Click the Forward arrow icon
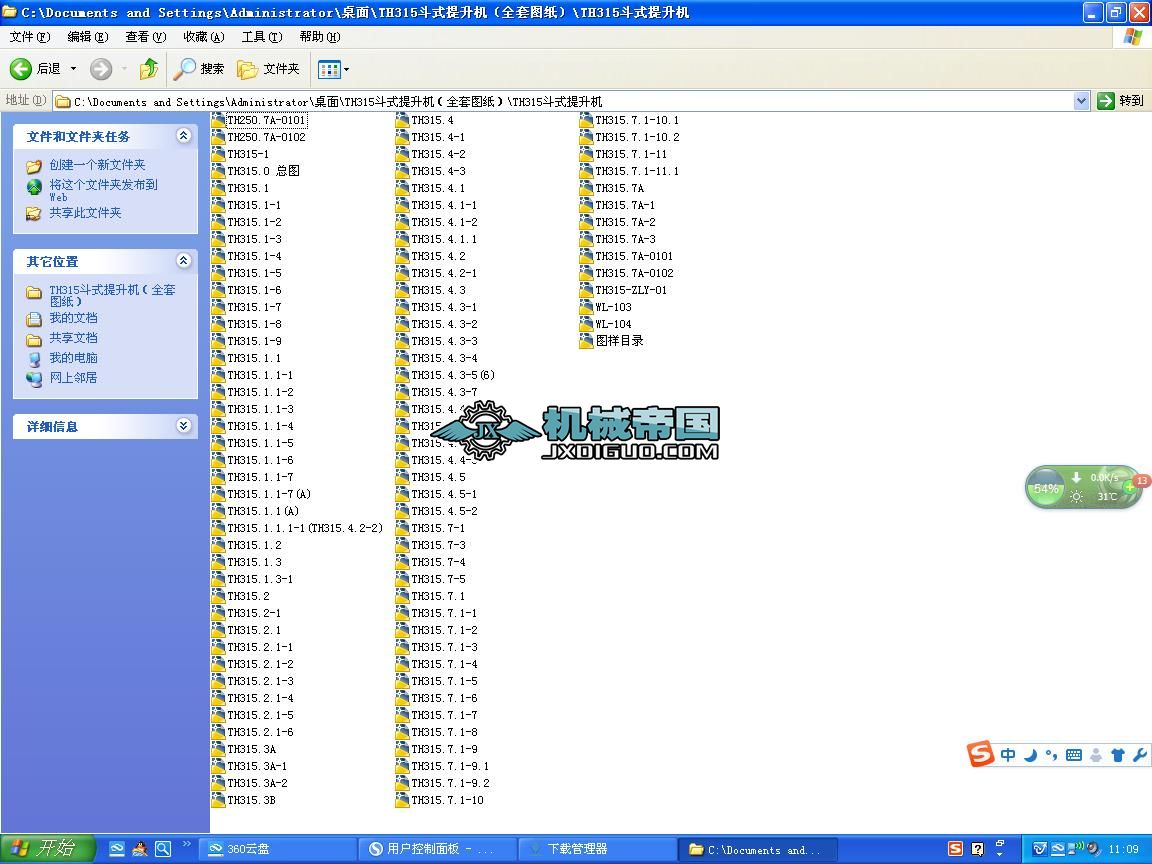This screenshot has height=864, width=1152. (101, 69)
